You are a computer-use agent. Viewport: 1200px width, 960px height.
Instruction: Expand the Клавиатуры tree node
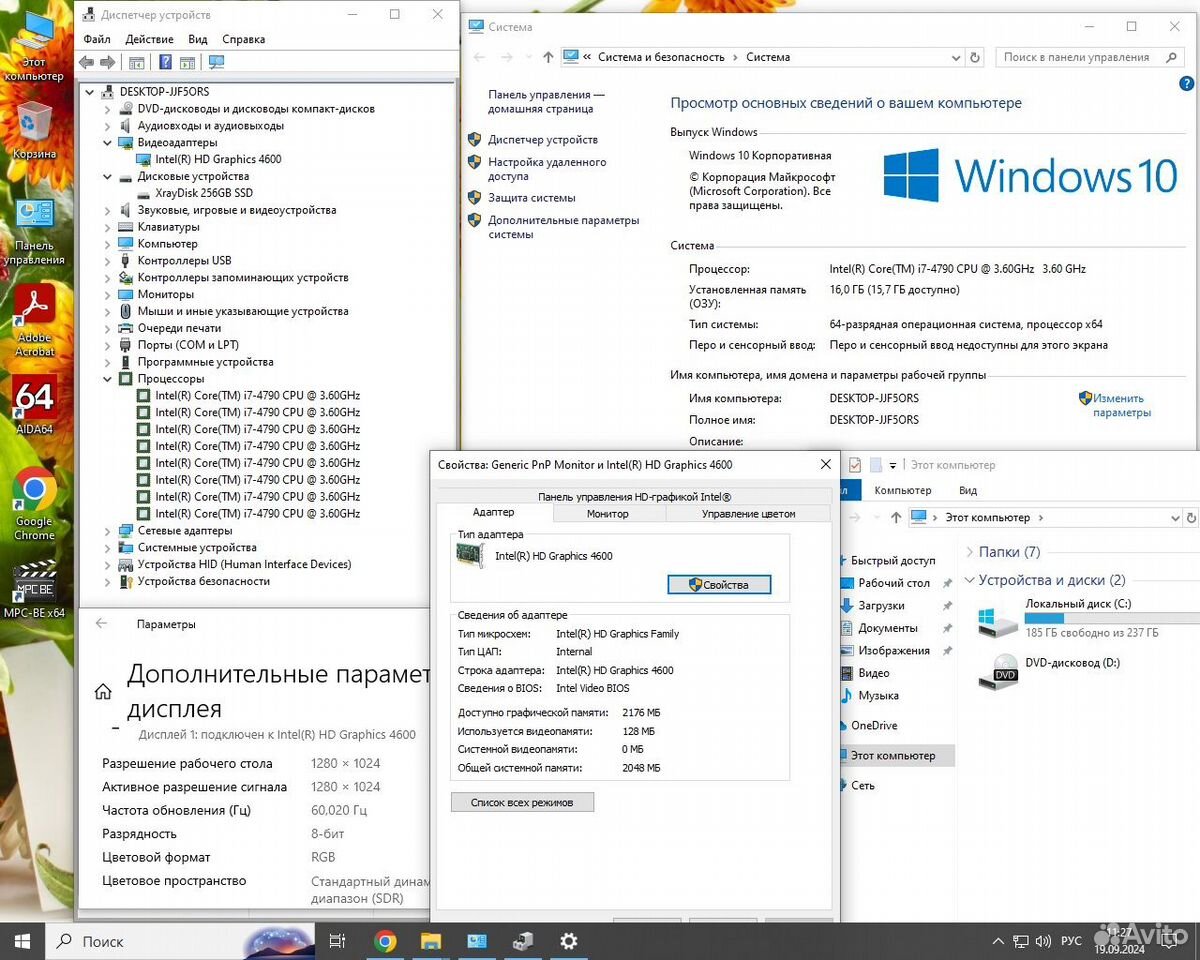pyautogui.click(x=107, y=227)
